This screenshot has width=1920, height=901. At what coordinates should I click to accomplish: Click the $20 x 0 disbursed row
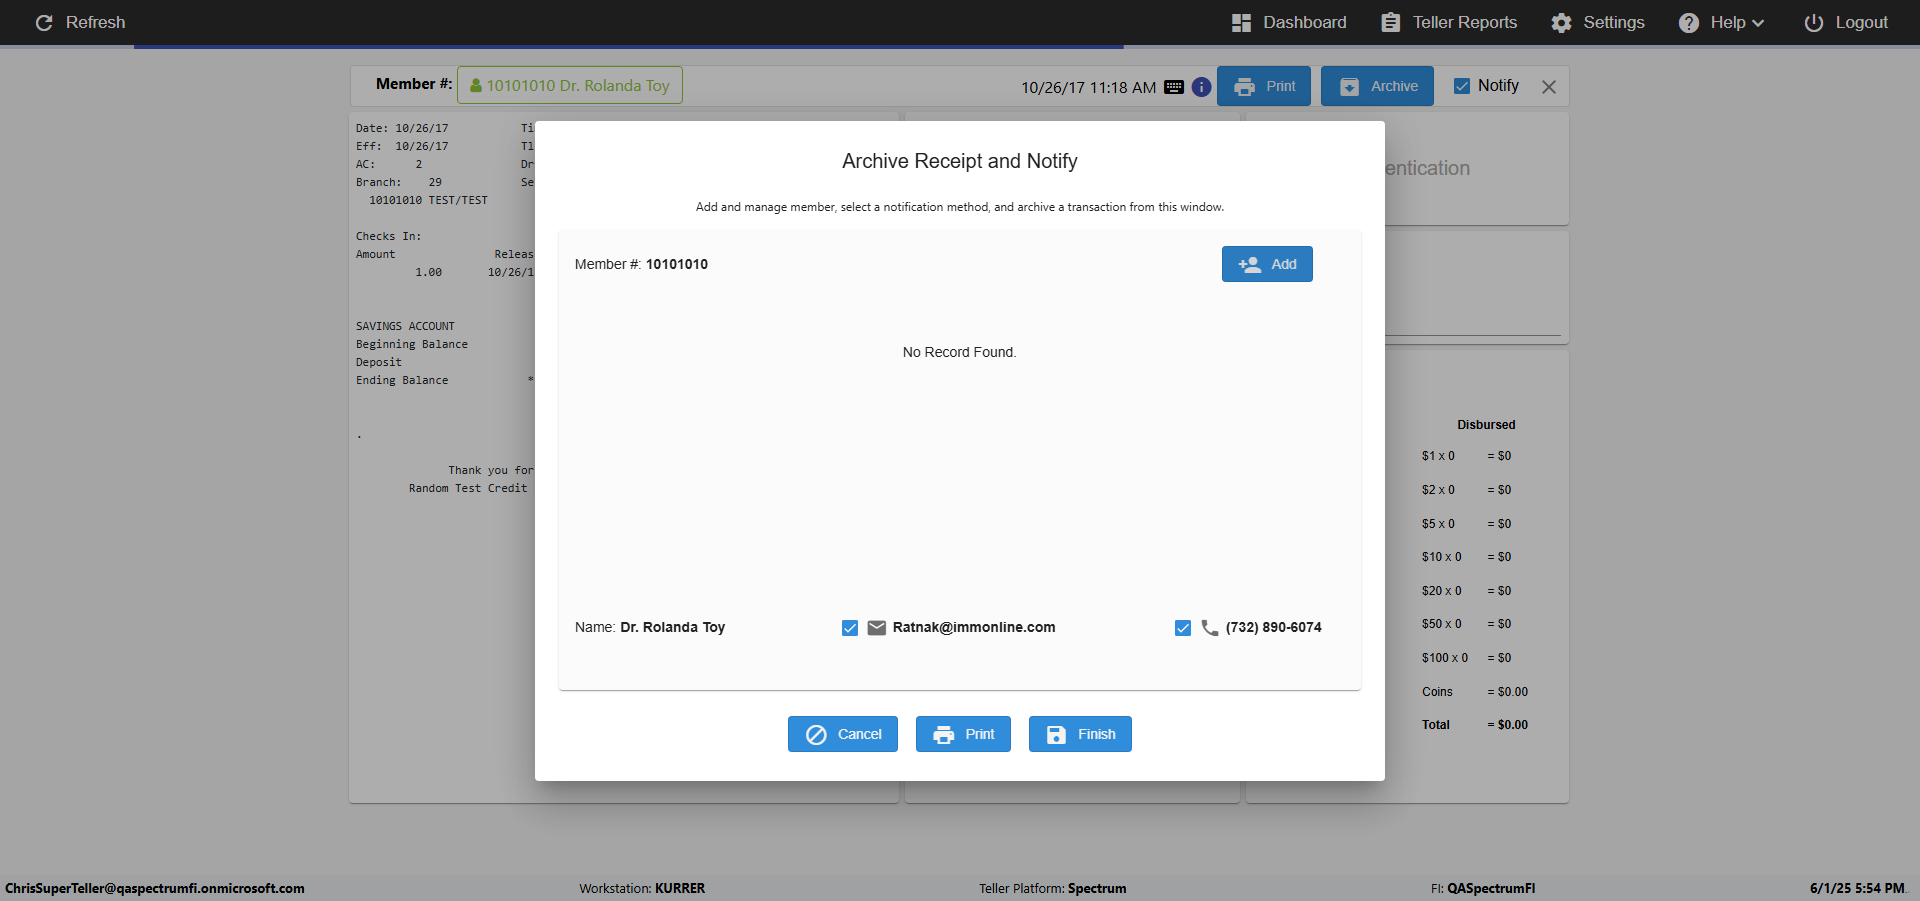tap(1467, 591)
